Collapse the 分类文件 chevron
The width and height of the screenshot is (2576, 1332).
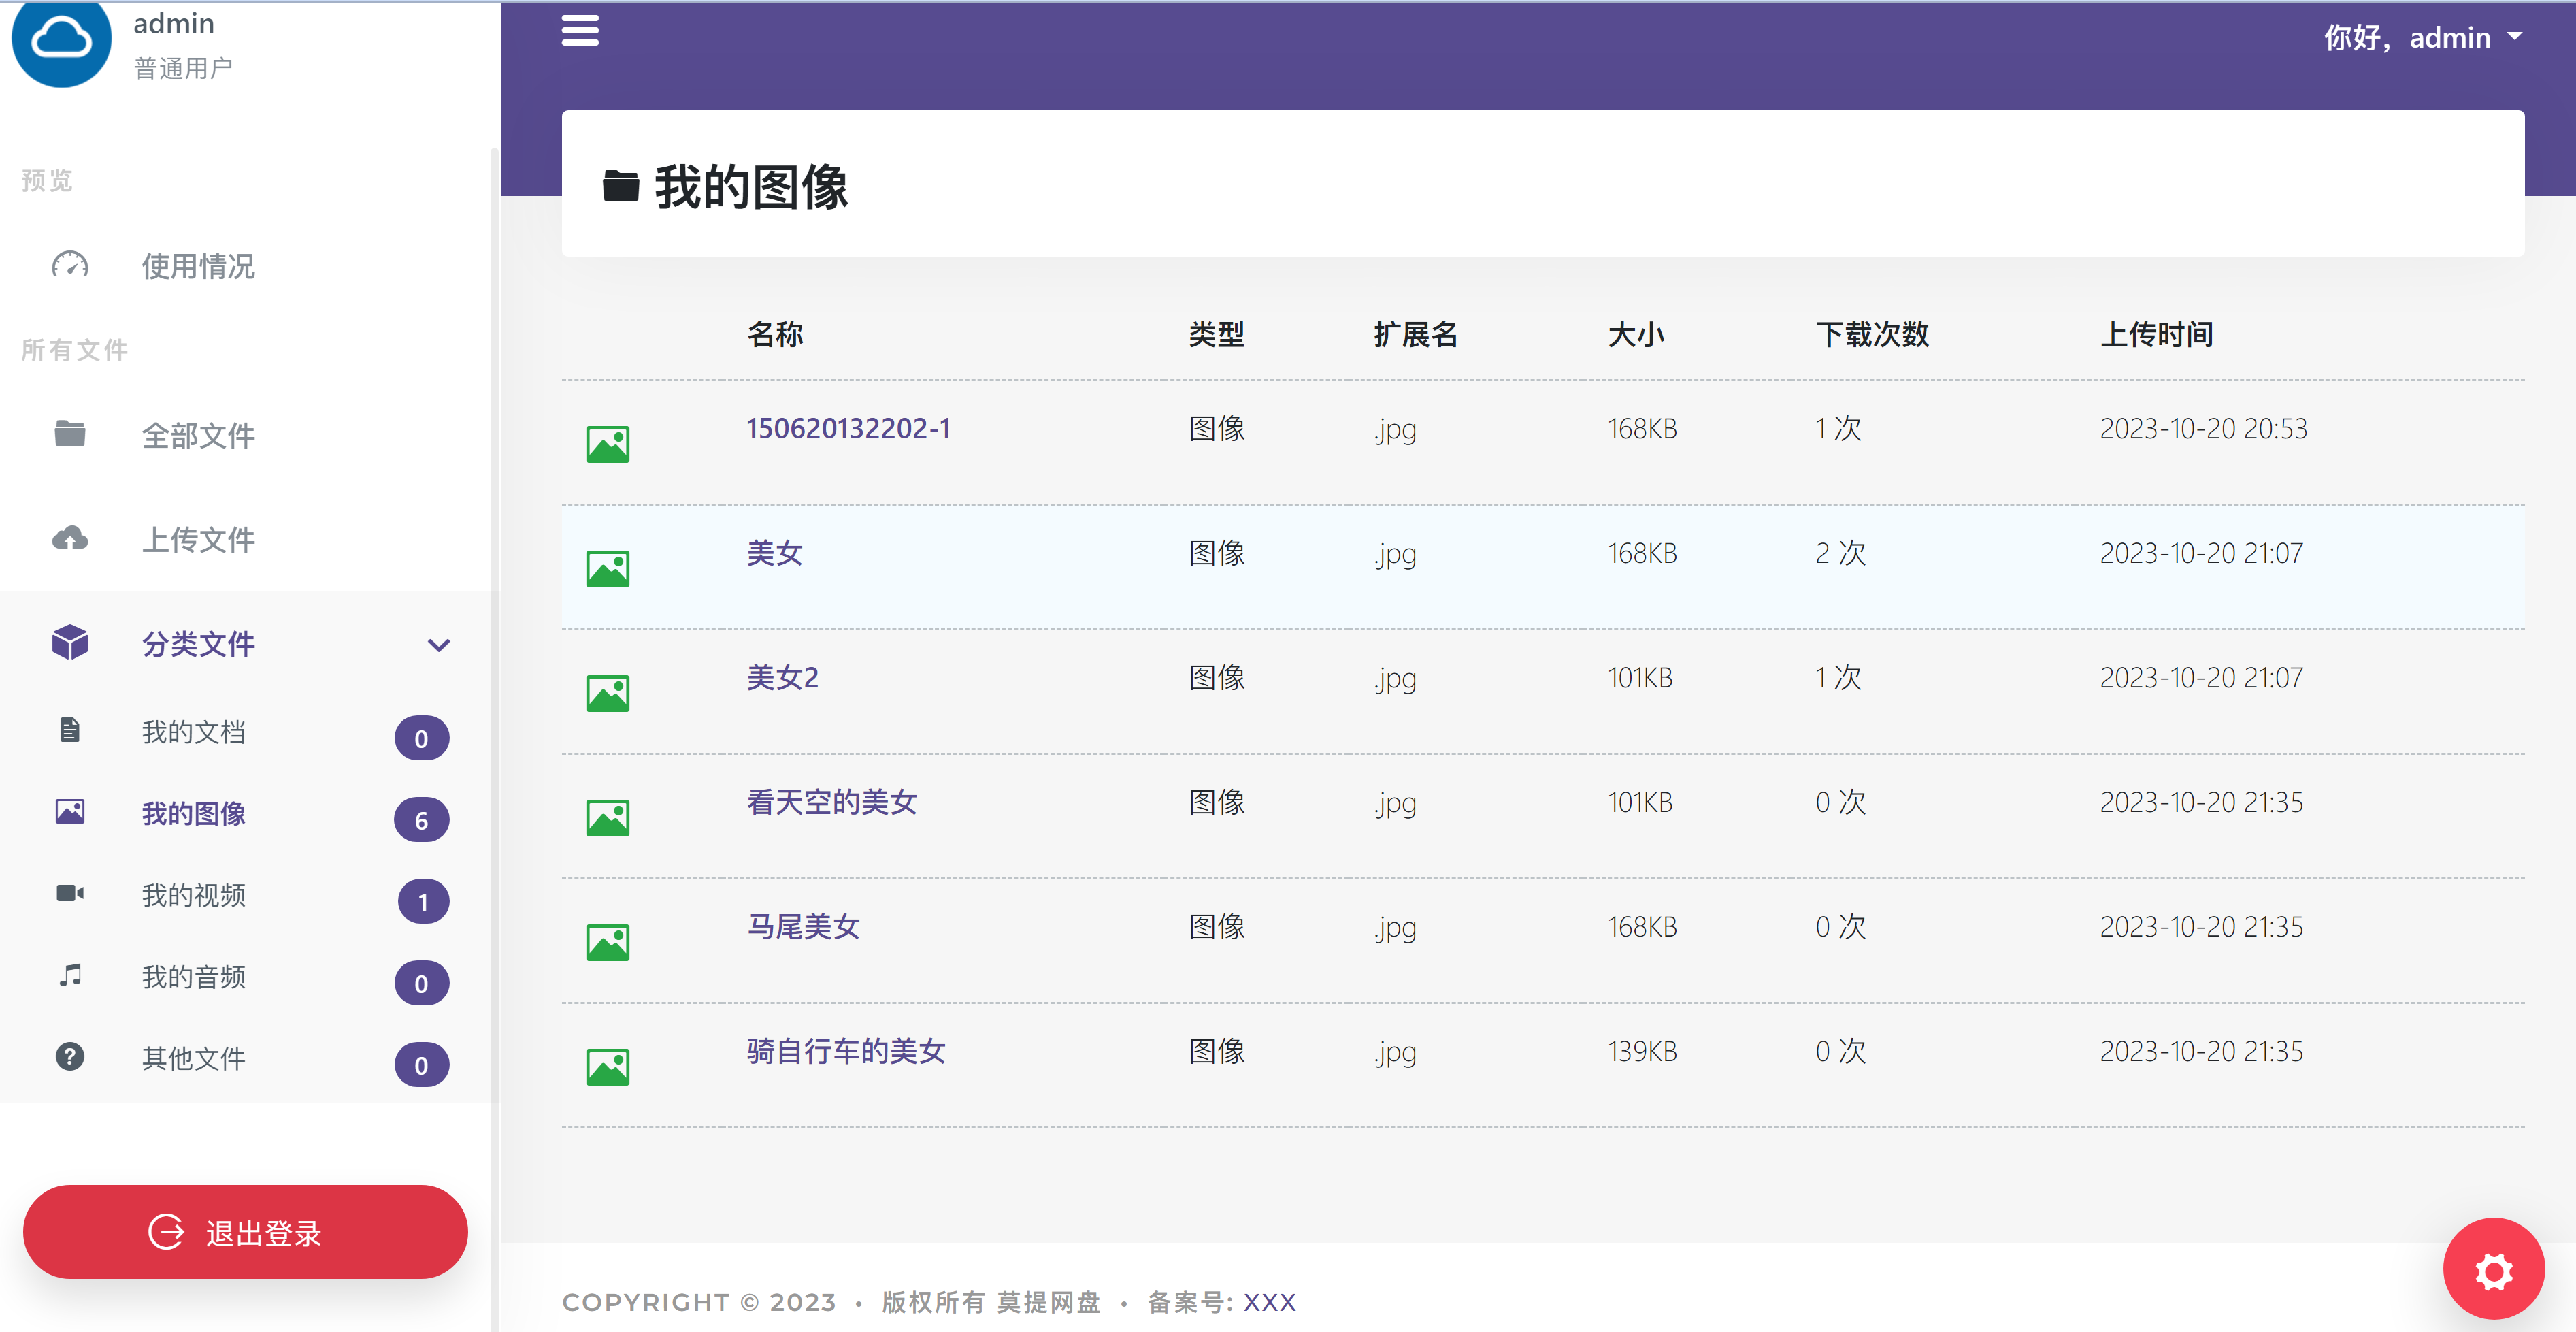[439, 645]
